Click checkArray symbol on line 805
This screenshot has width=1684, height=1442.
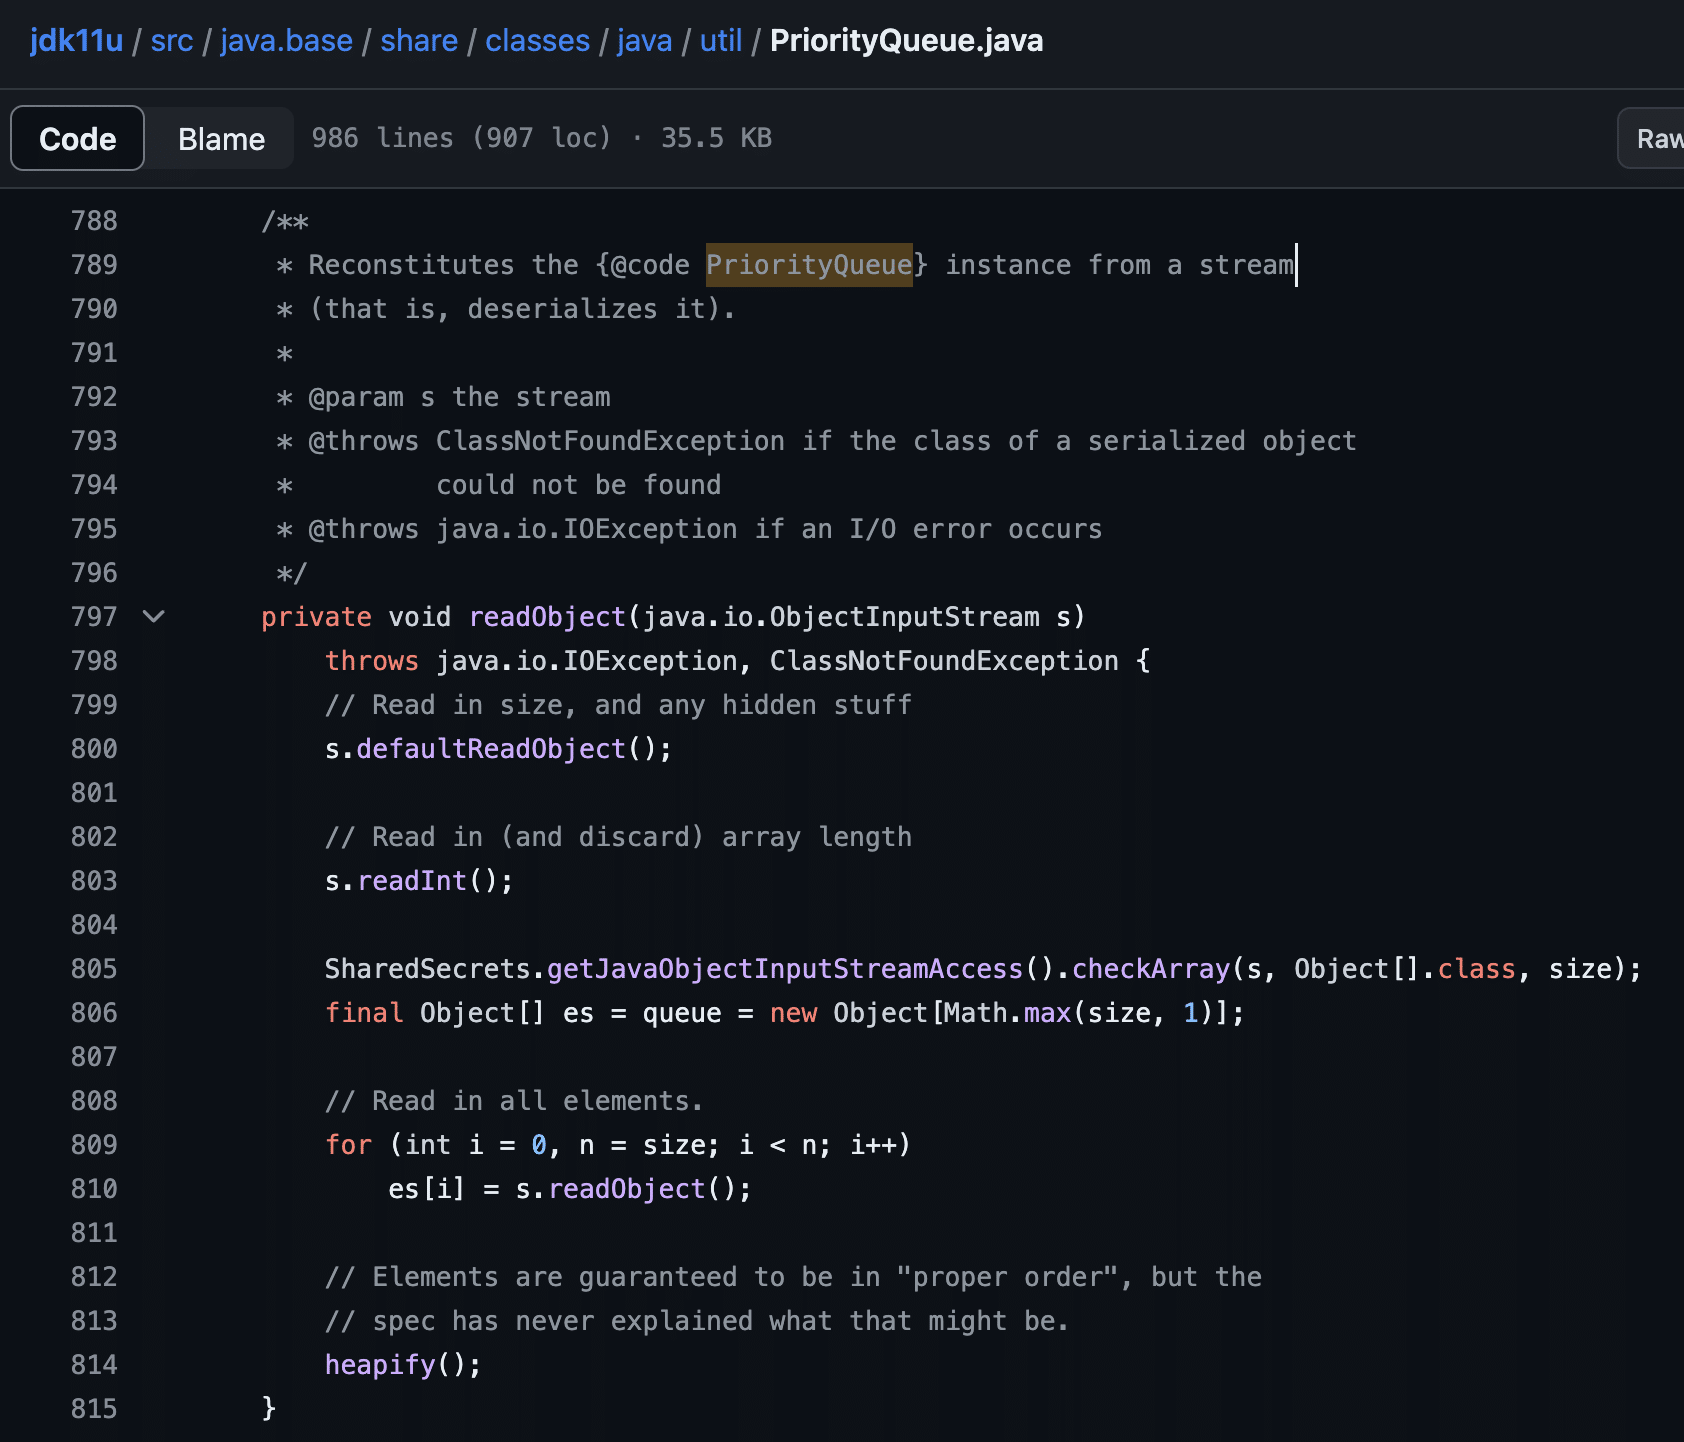pyautogui.click(x=1151, y=968)
